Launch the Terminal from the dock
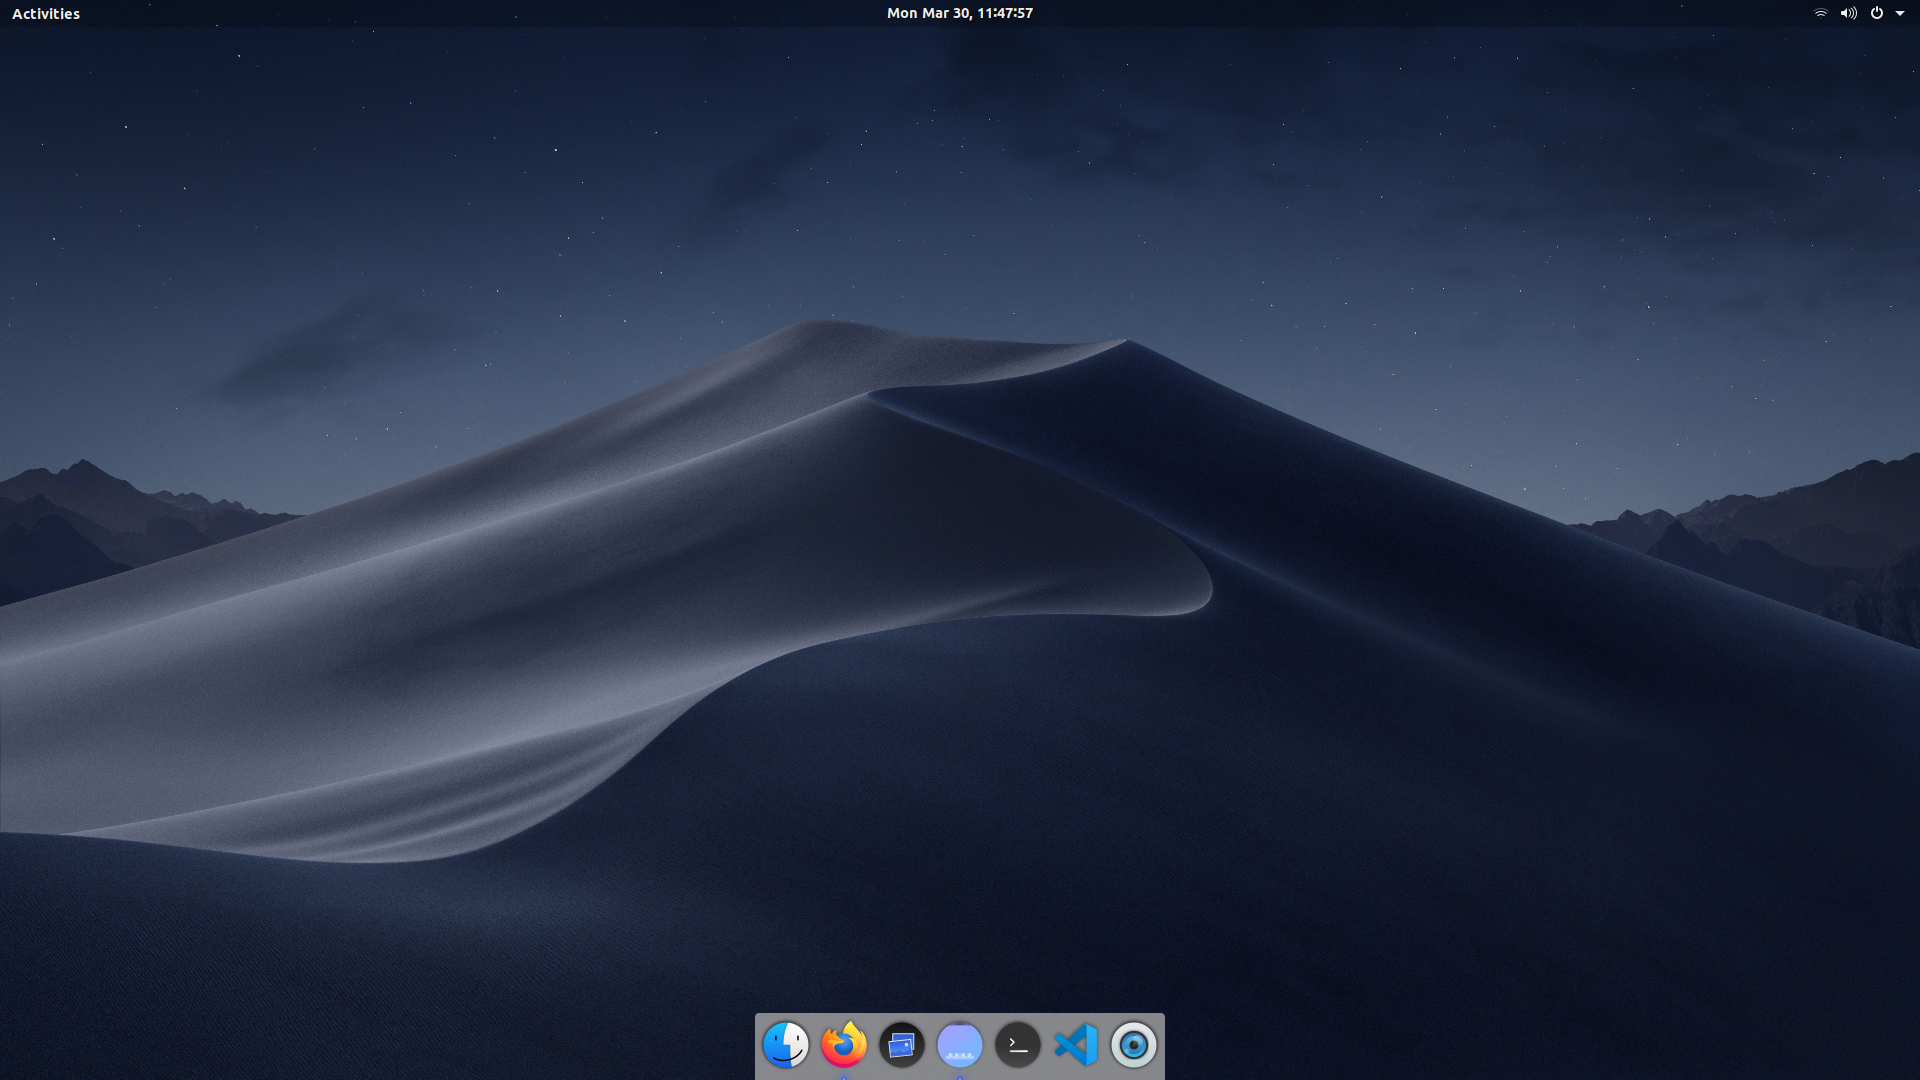1920x1080 pixels. 1018,1045
